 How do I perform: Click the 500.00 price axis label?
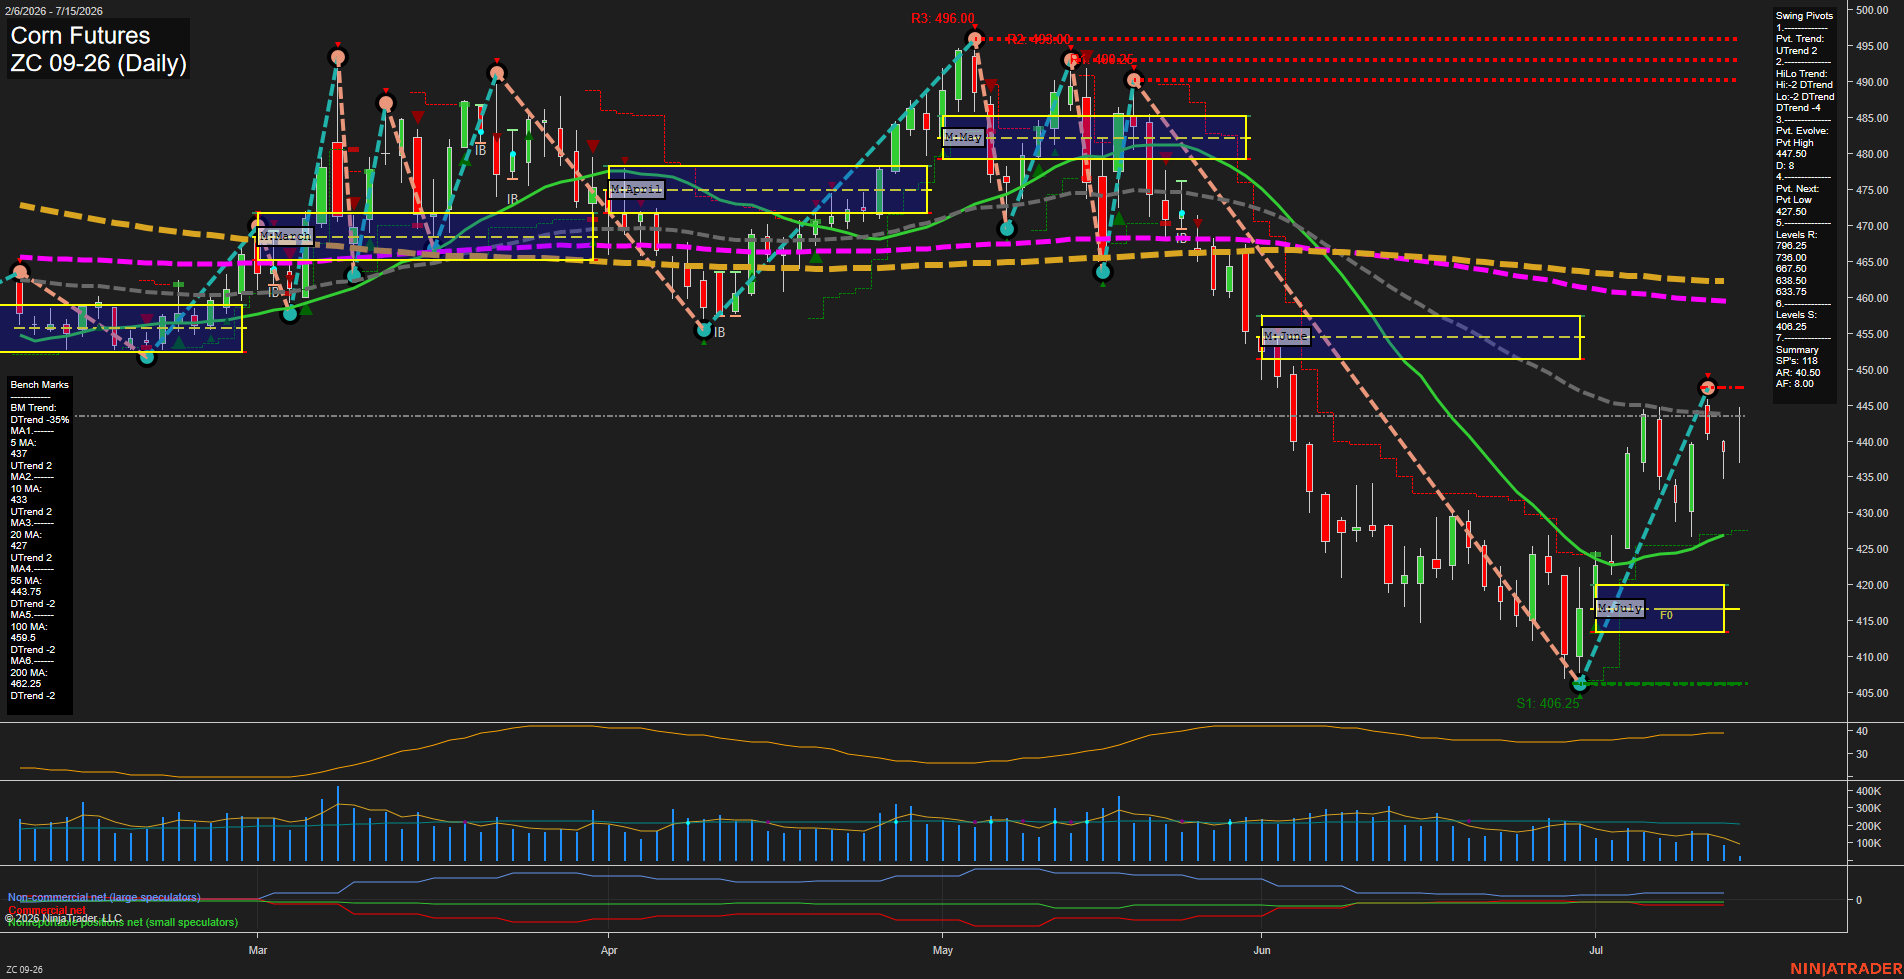click(x=1872, y=10)
